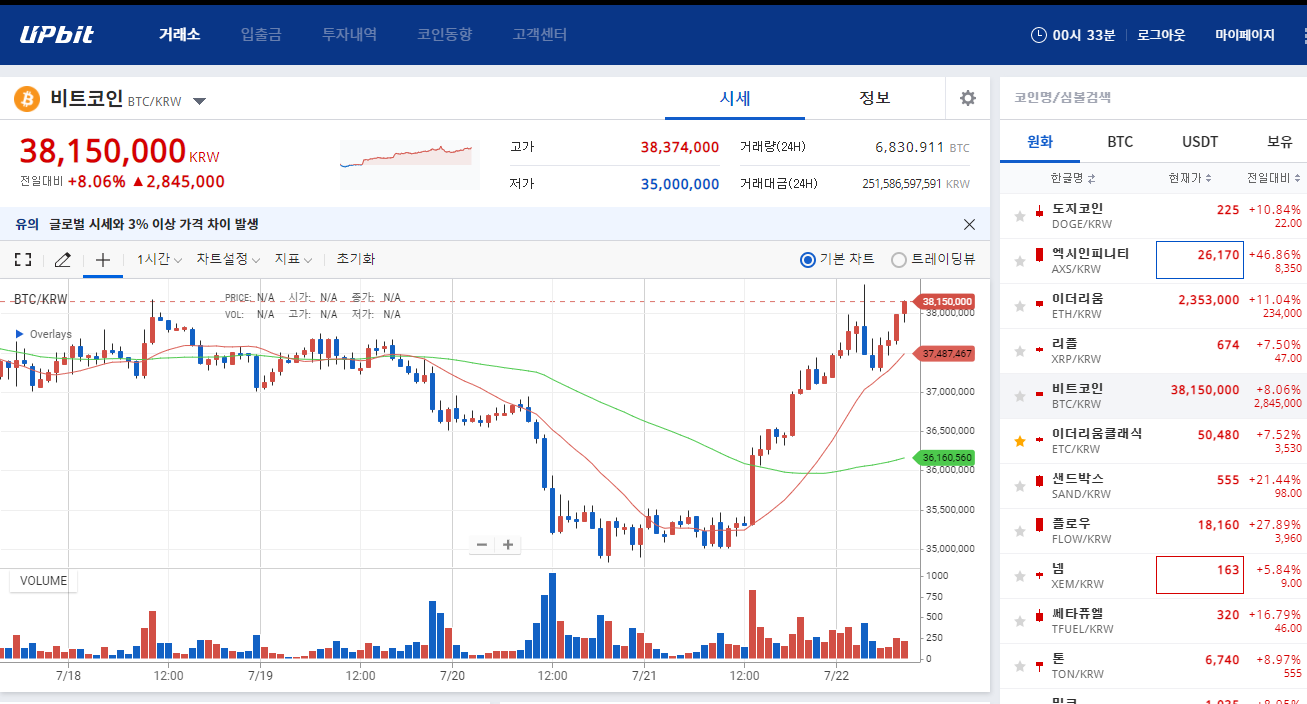Screen dimensions: 1307x704
Task: Favorite star for 이더리움
Action: (1020, 306)
